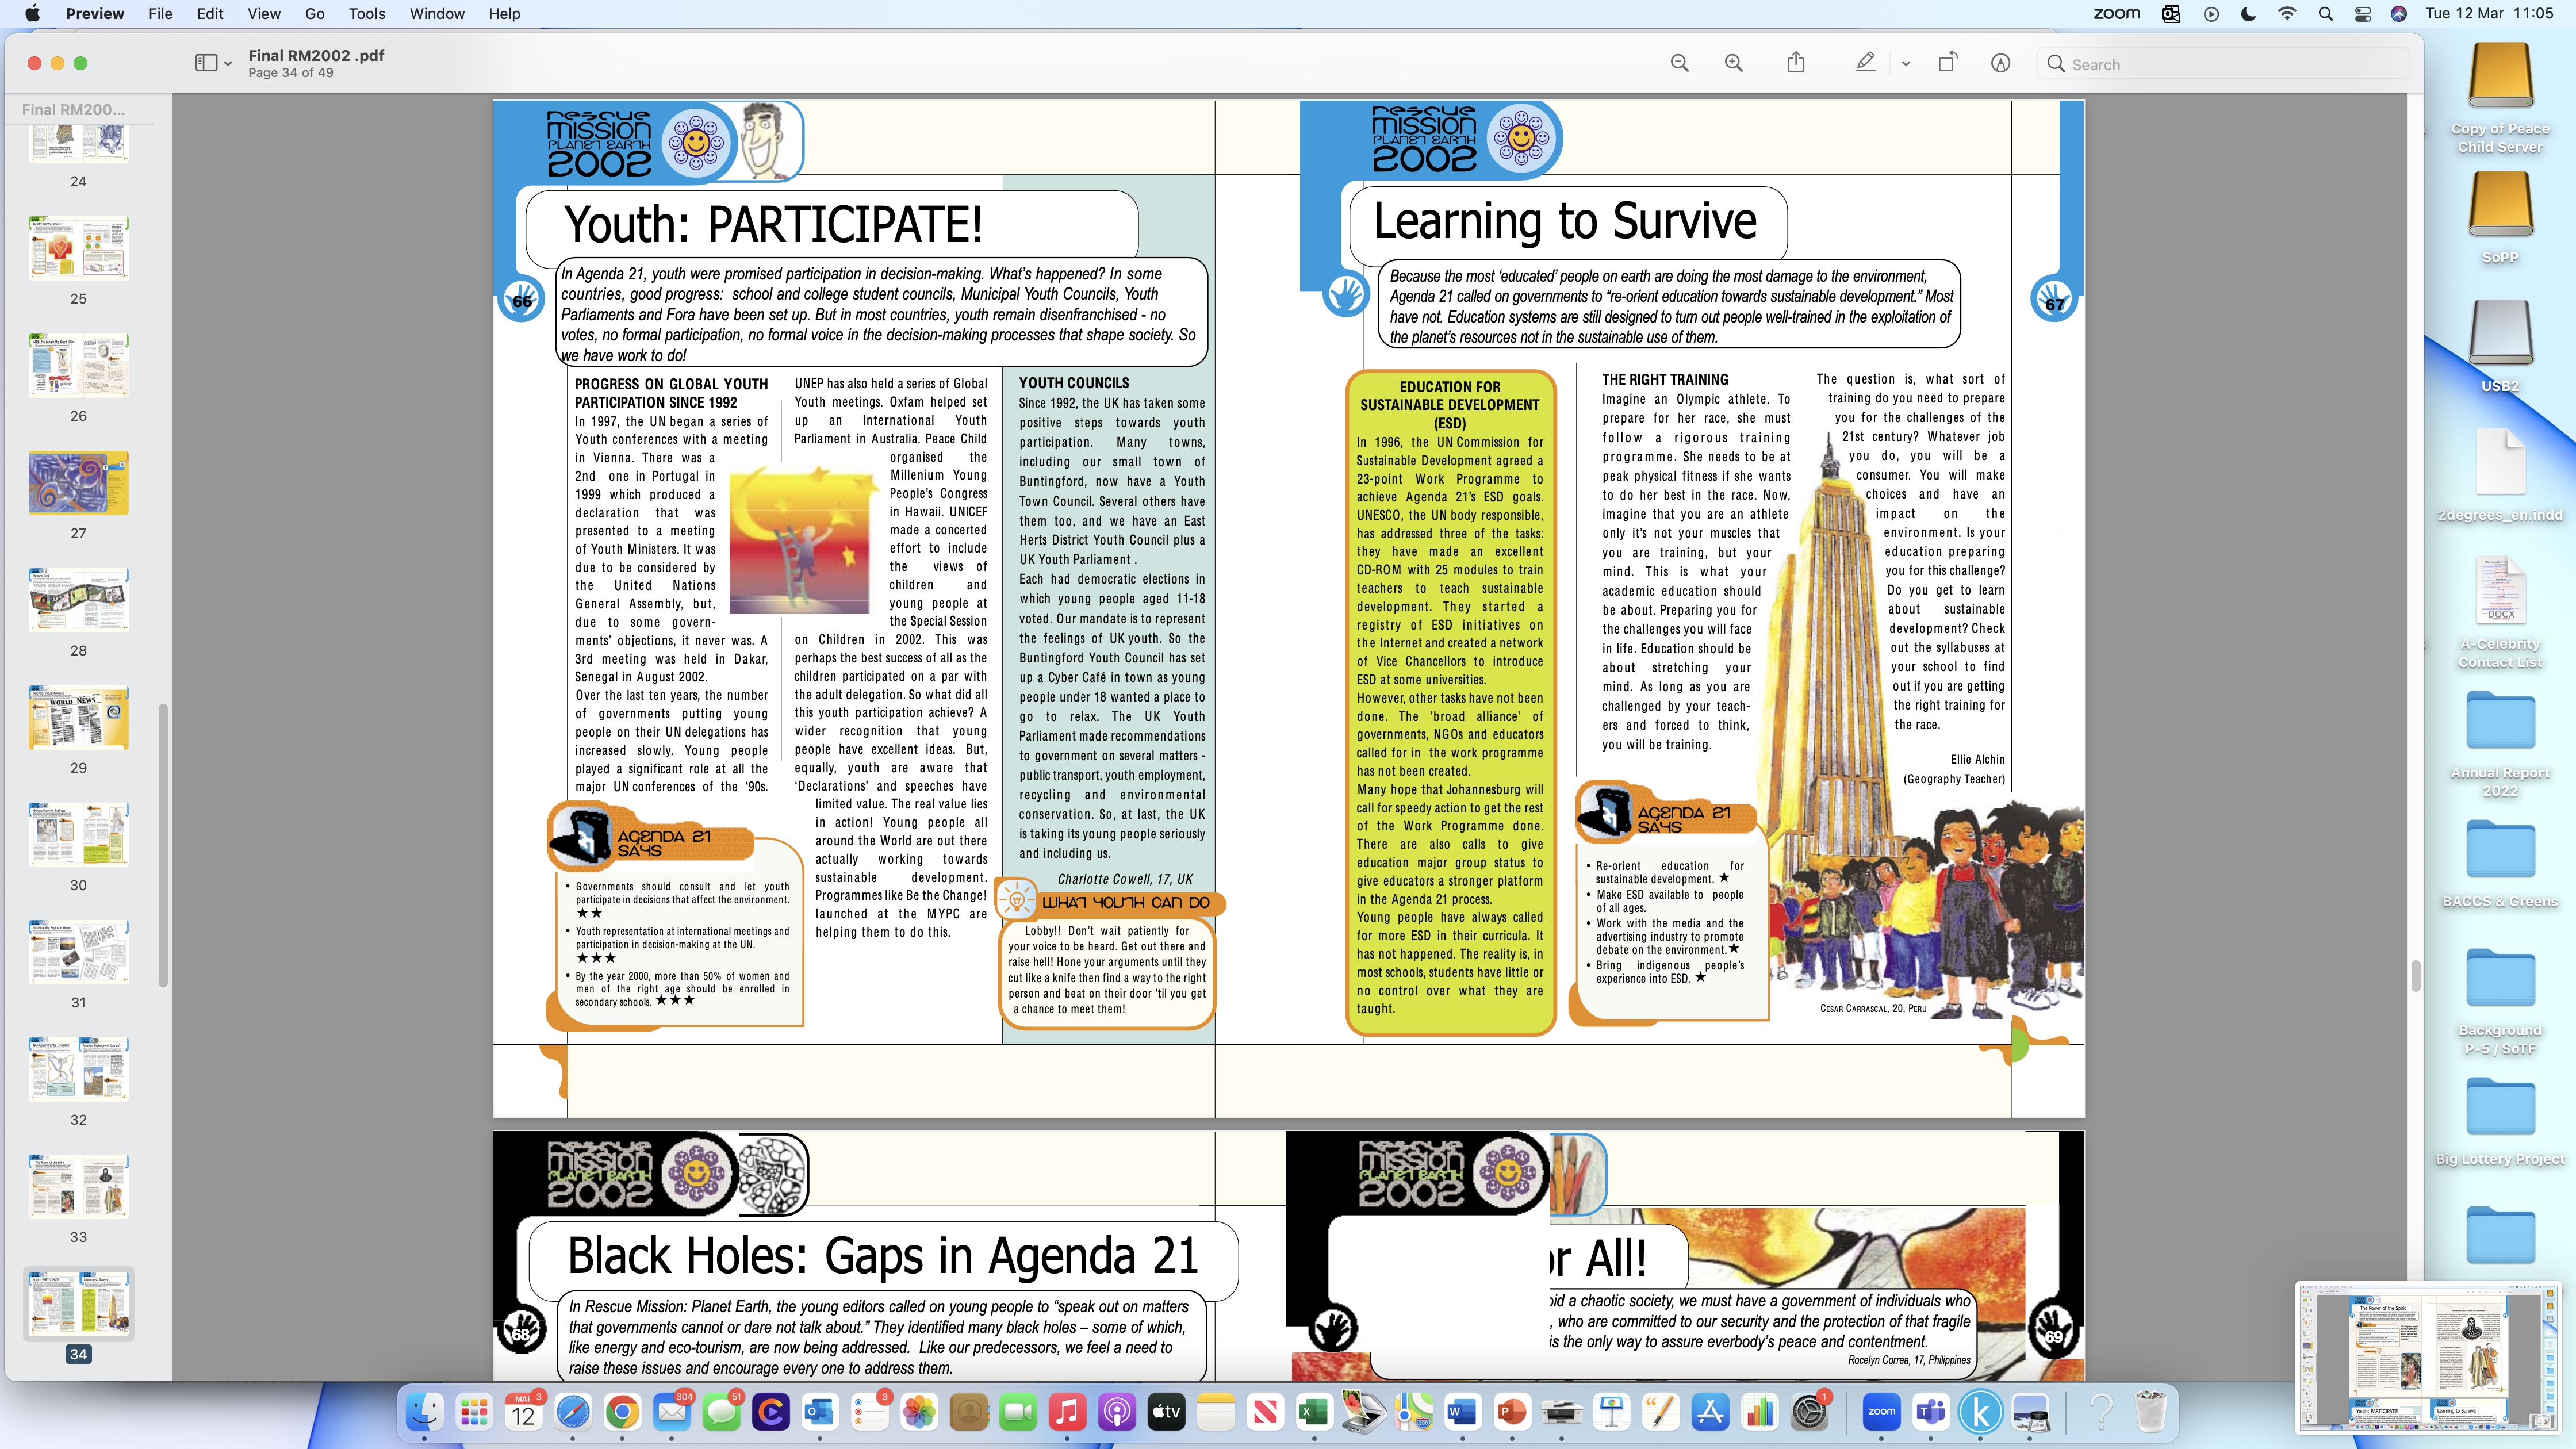Open the Tools menu
2576x1449 pixels.
(367, 14)
